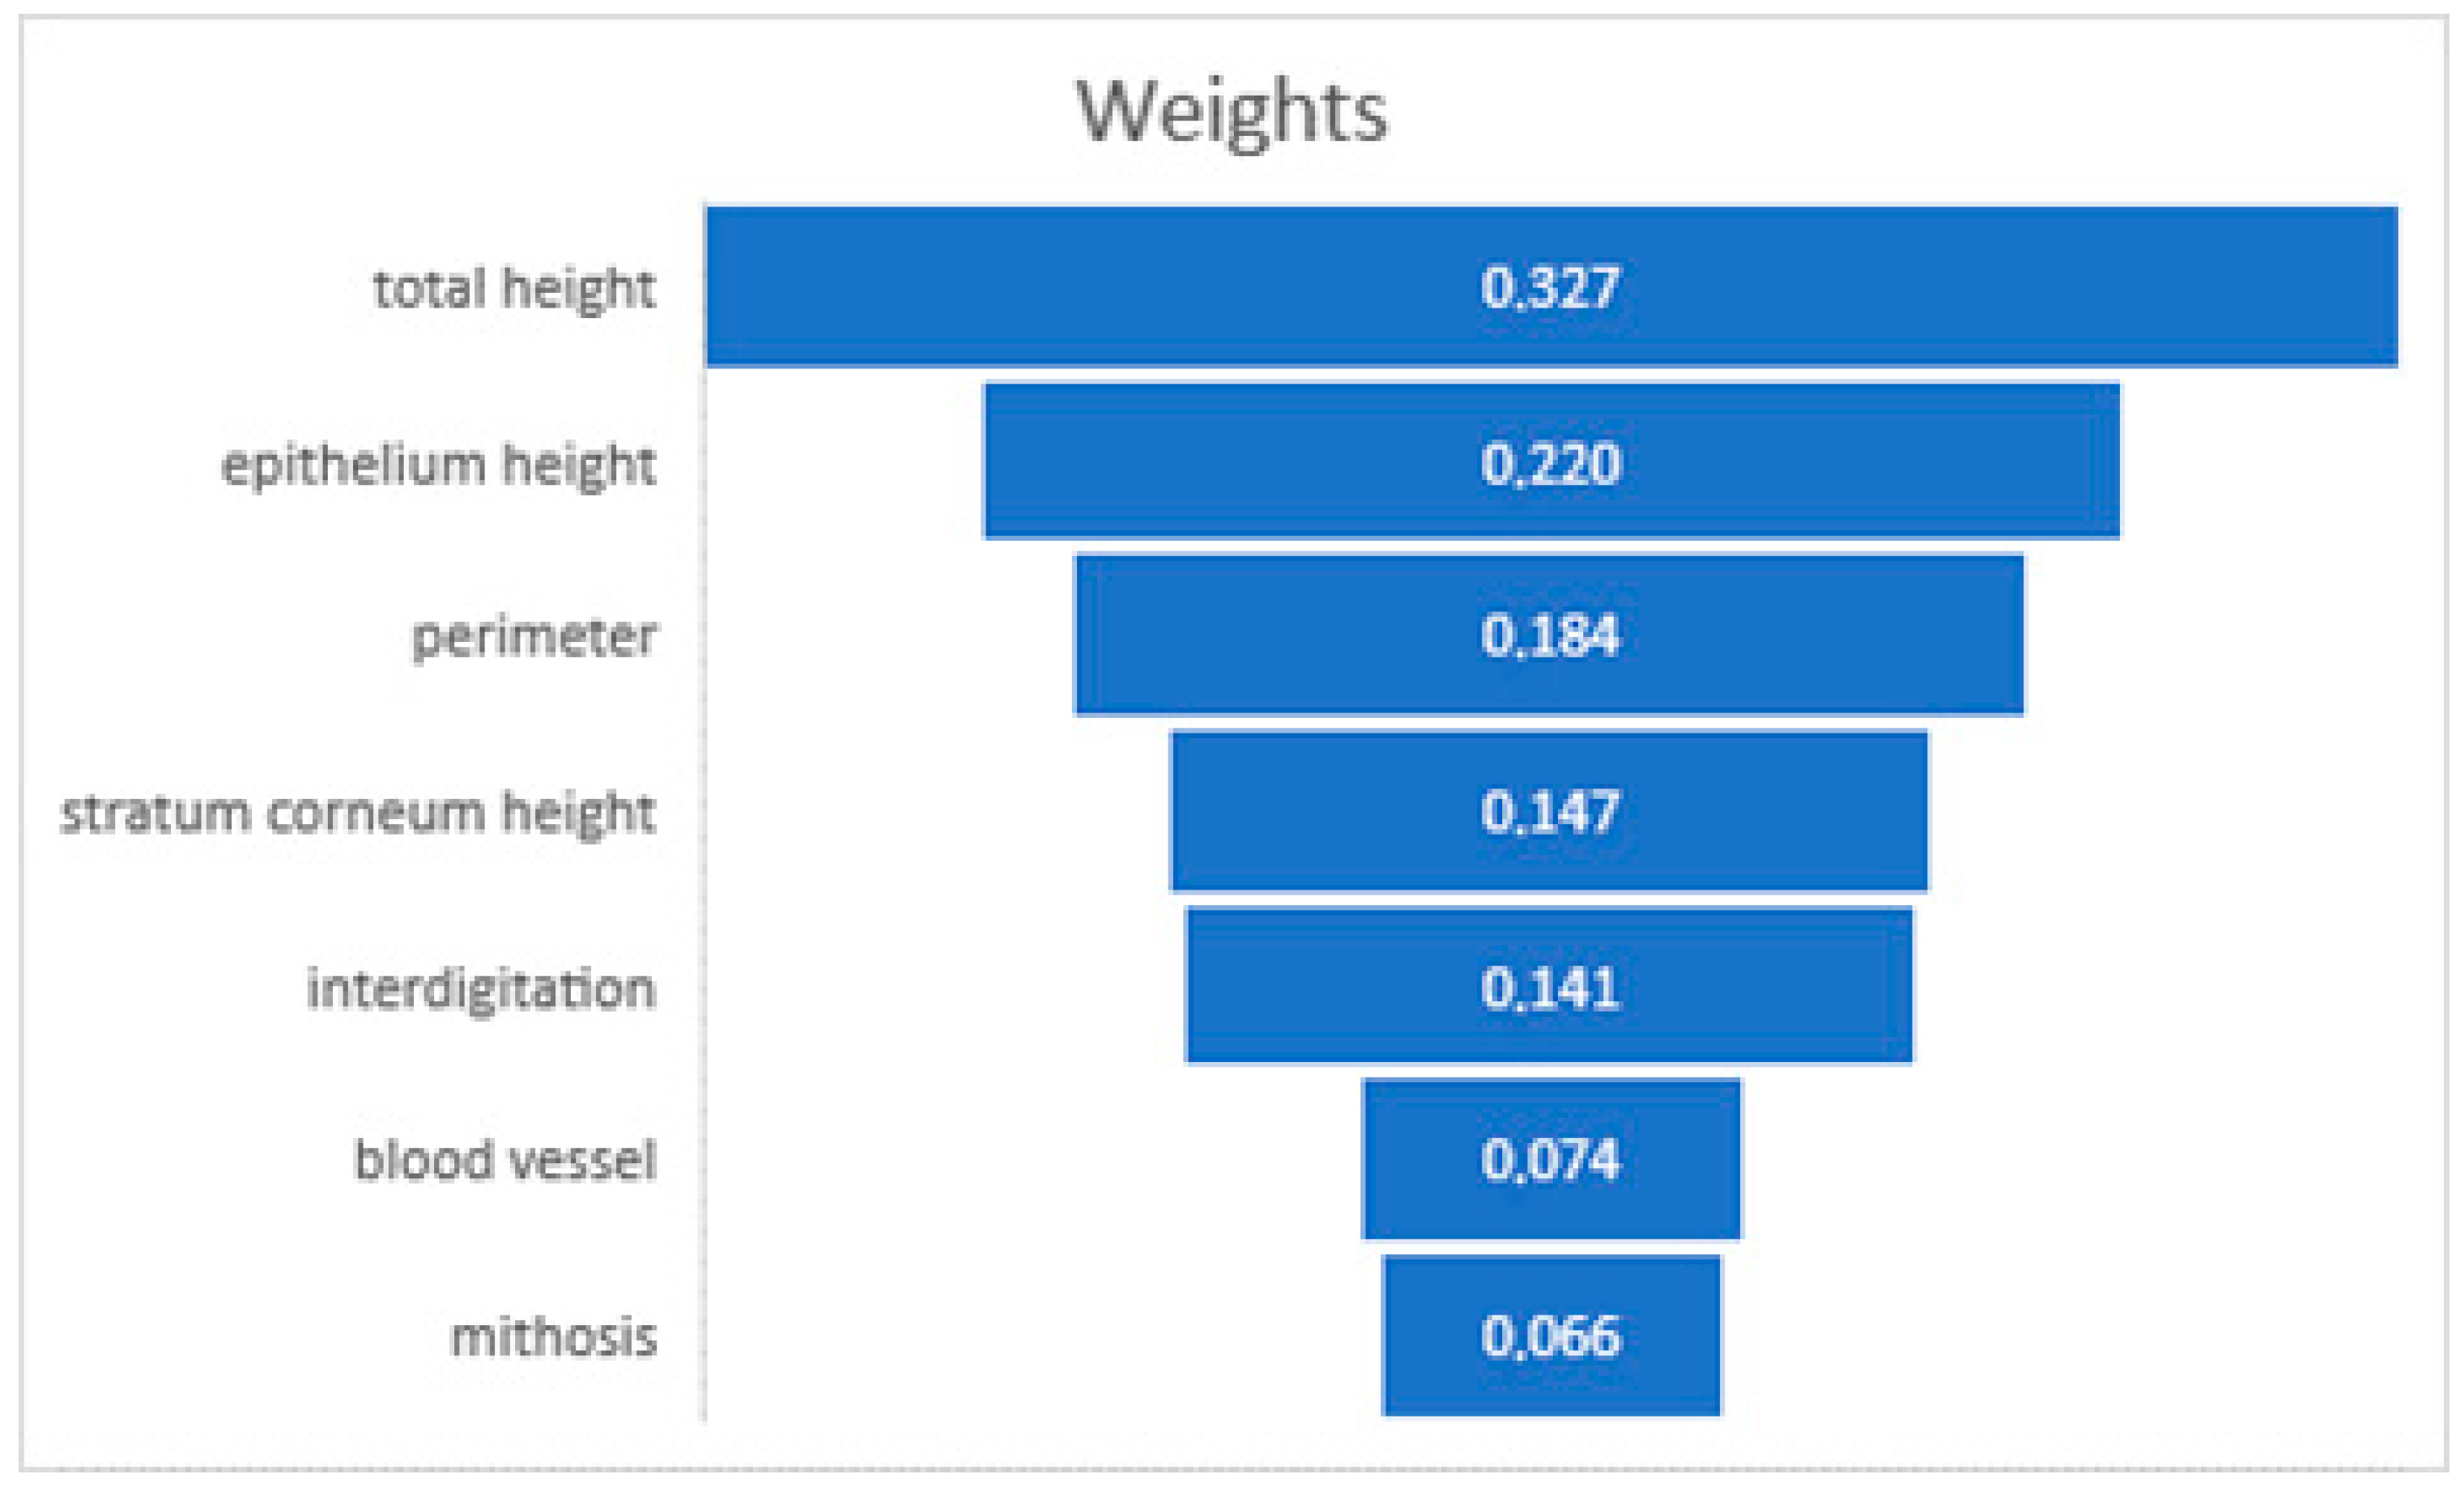Select the 0,147 data value label
Image resolution: width=2464 pixels, height=1487 pixels.
1549,811
